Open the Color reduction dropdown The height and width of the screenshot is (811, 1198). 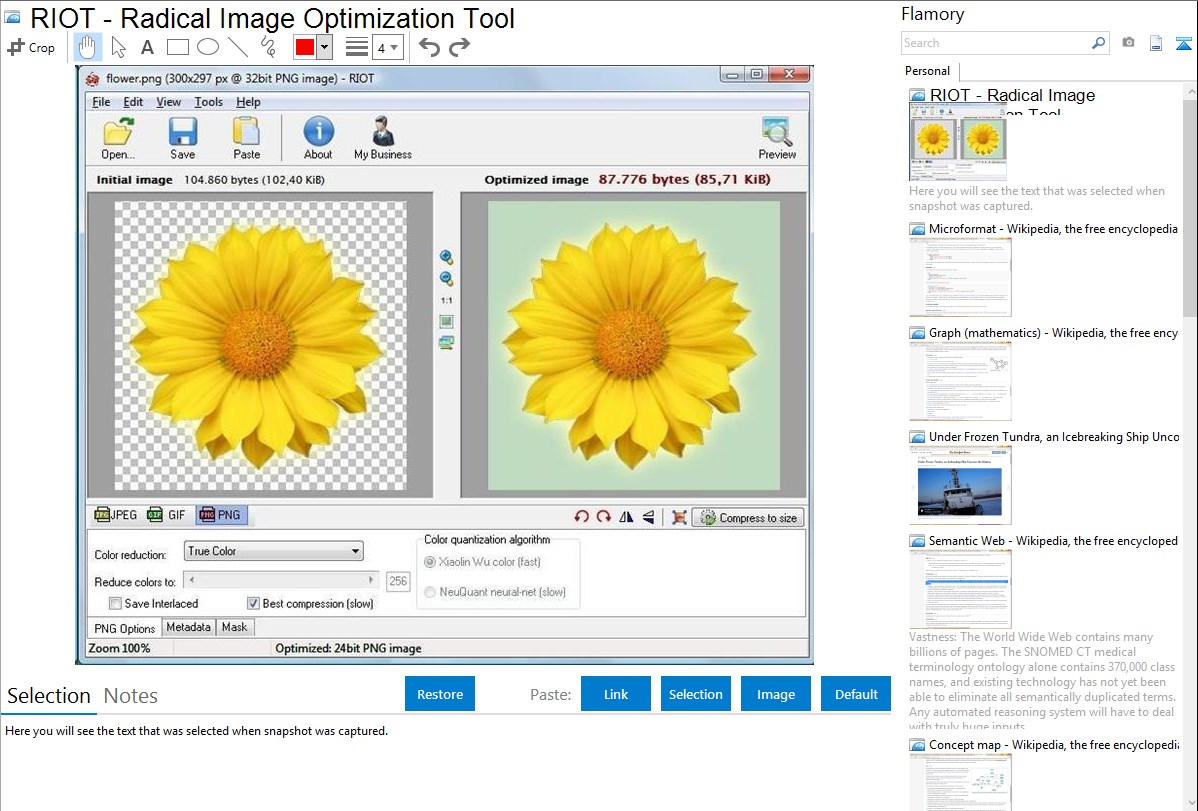pos(274,551)
